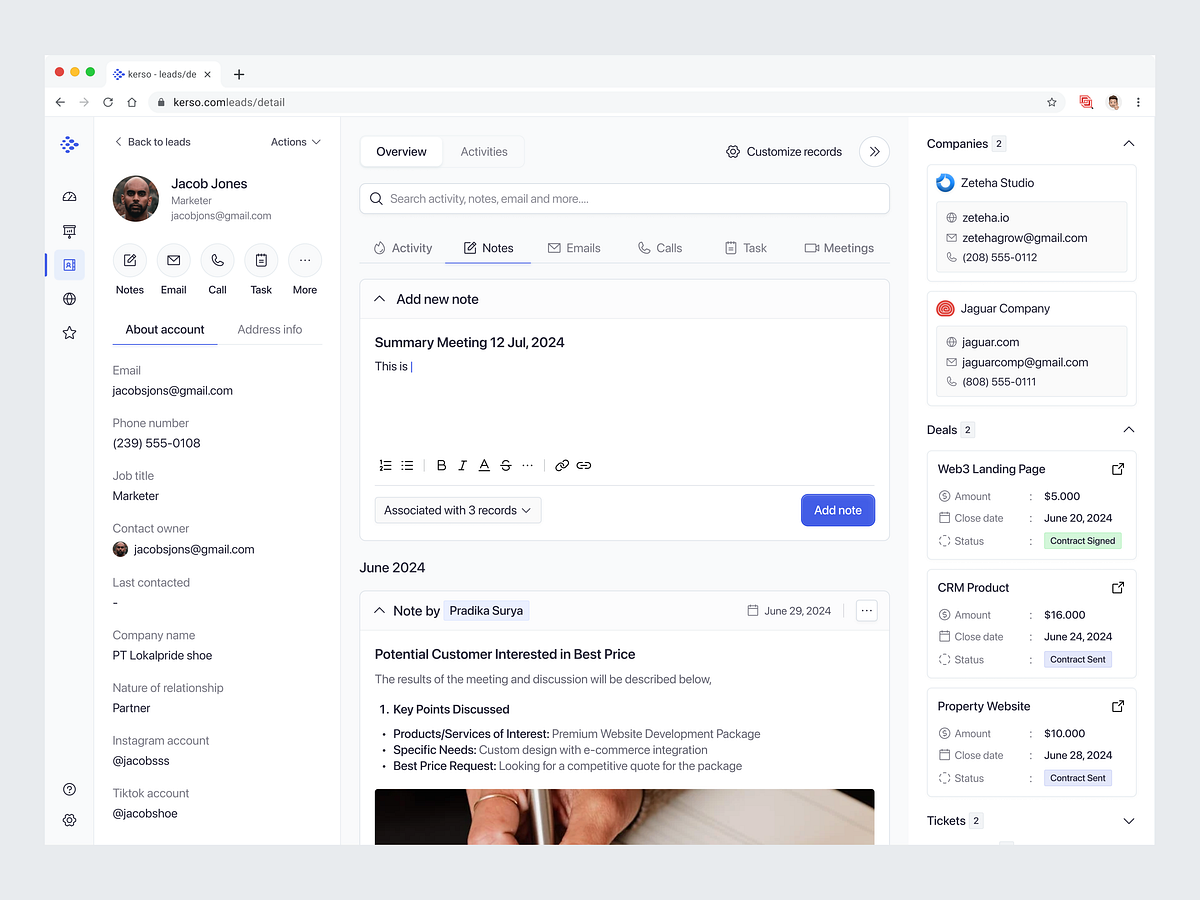Open the dashboard icon in the left sidebar

click(x=69, y=197)
